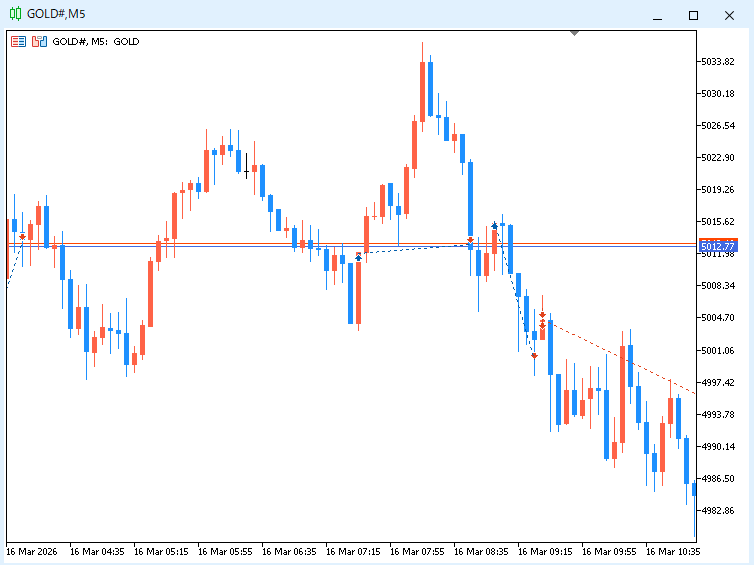Click the red-blue list icon beside chart title
Image resolution: width=754 pixels, height=565 pixels.
pos(19,42)
